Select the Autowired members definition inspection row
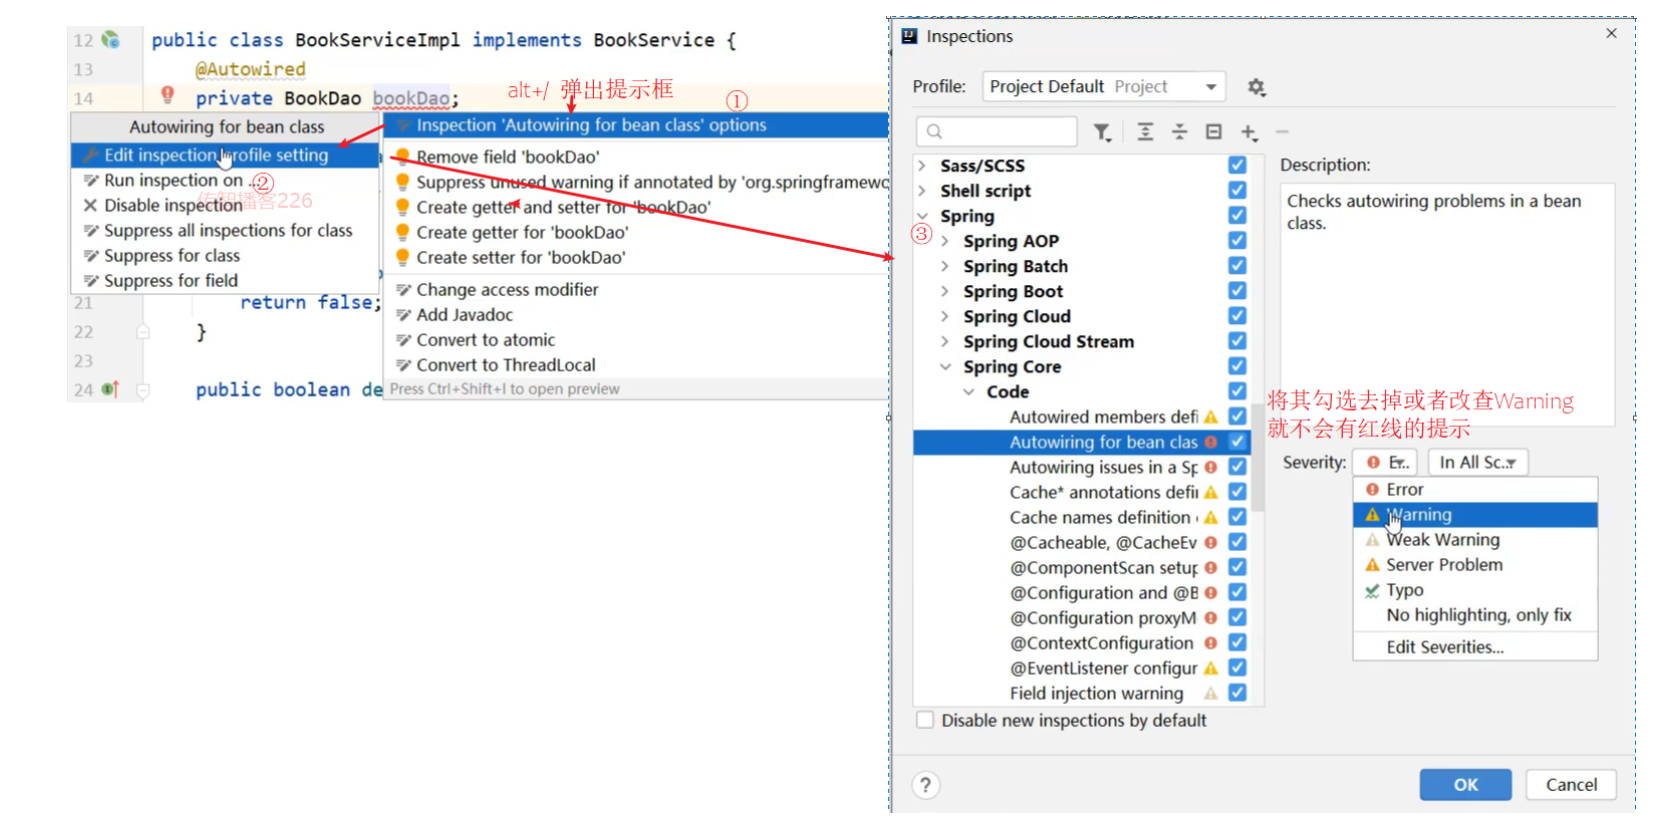1678x817 pixels. click(x=1081, y=416)
